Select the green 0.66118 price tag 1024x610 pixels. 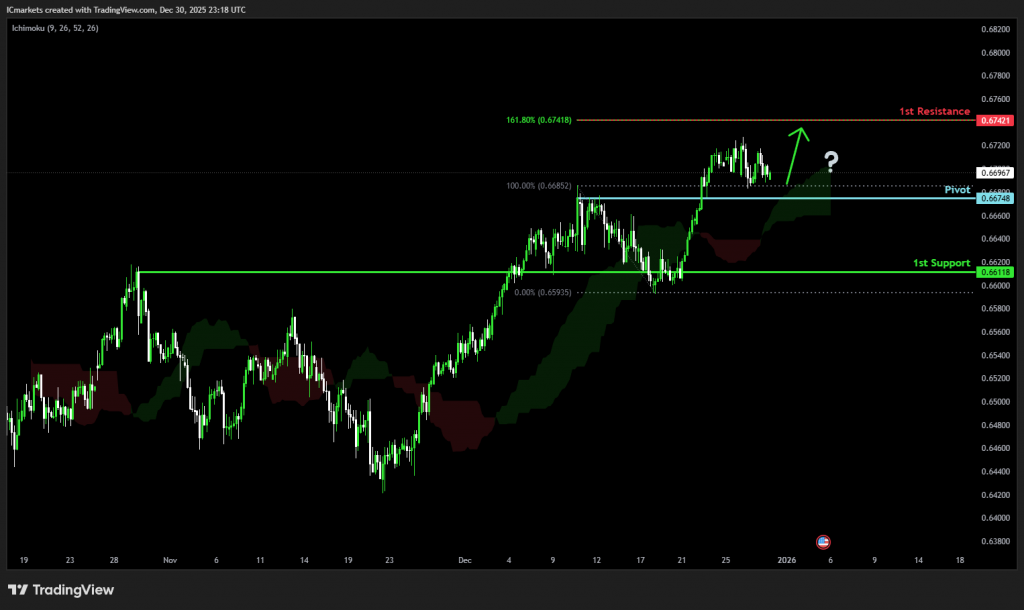coord(994,272)
